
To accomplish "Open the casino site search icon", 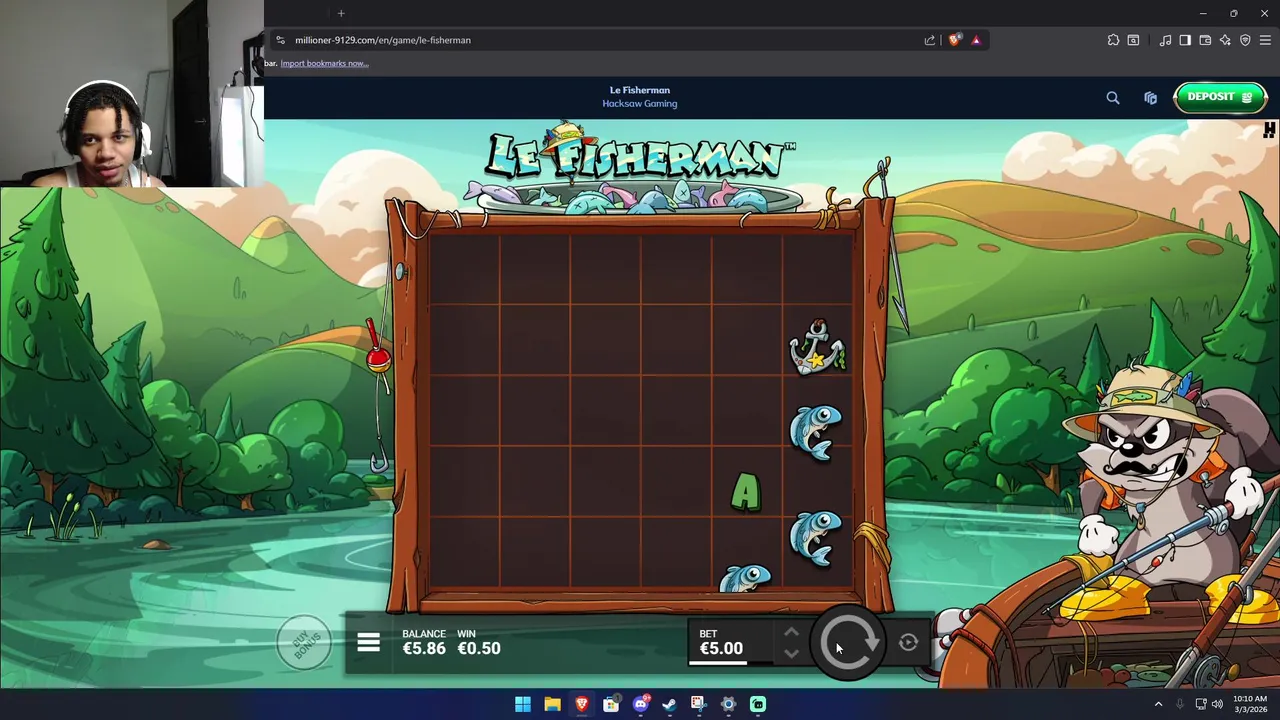I will point(1113,98).
